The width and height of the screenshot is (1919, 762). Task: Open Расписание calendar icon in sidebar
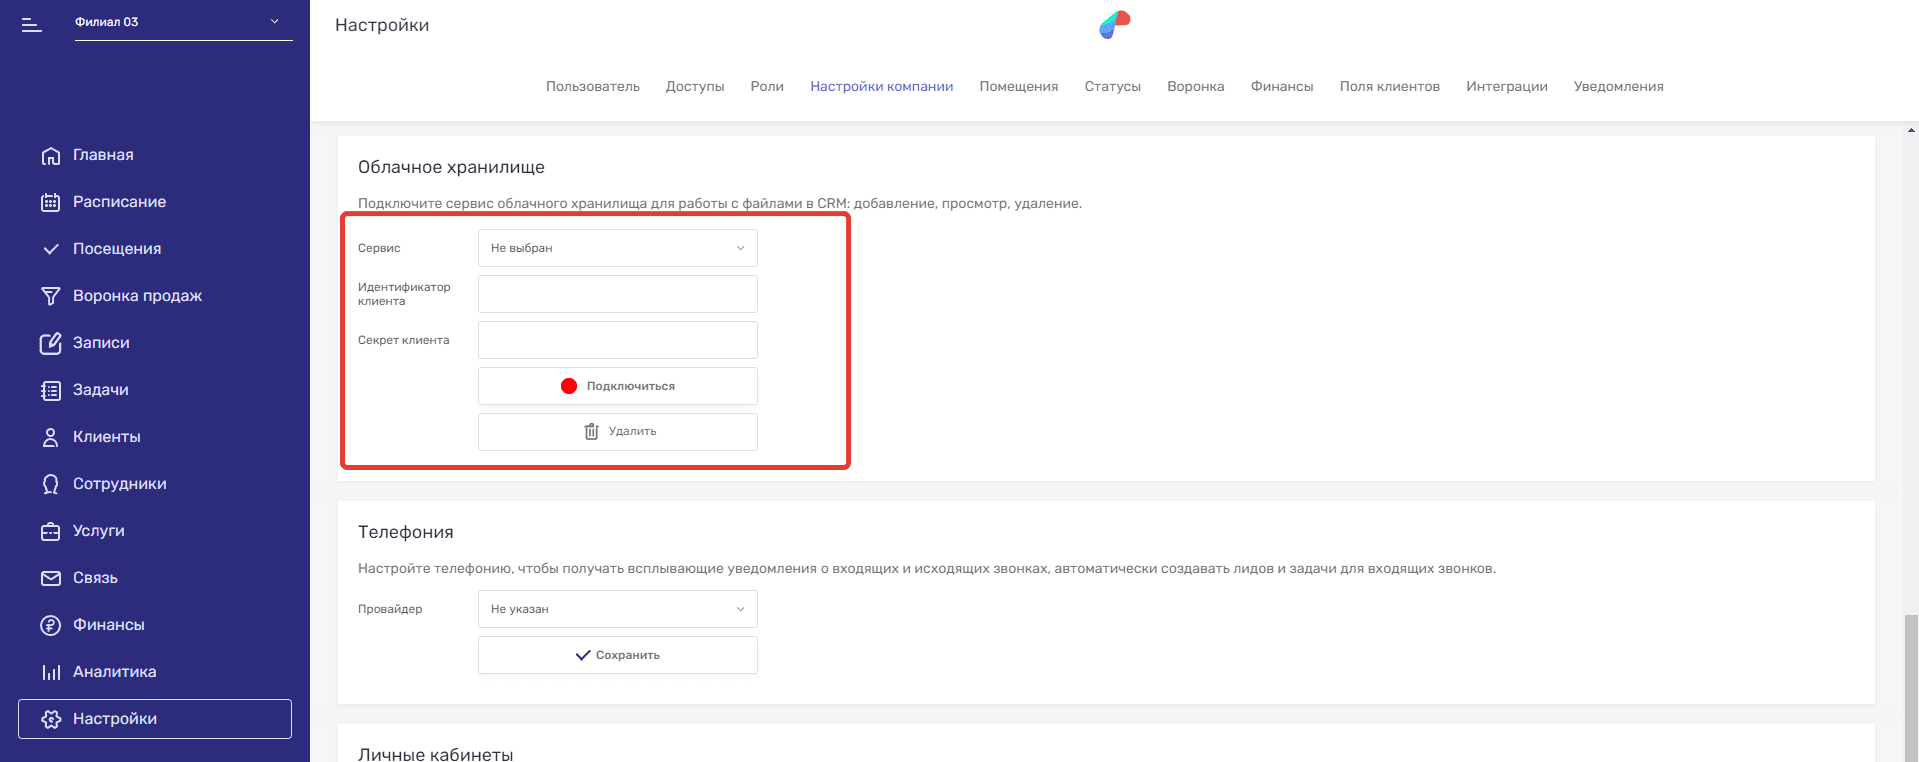tap(51, 203)
